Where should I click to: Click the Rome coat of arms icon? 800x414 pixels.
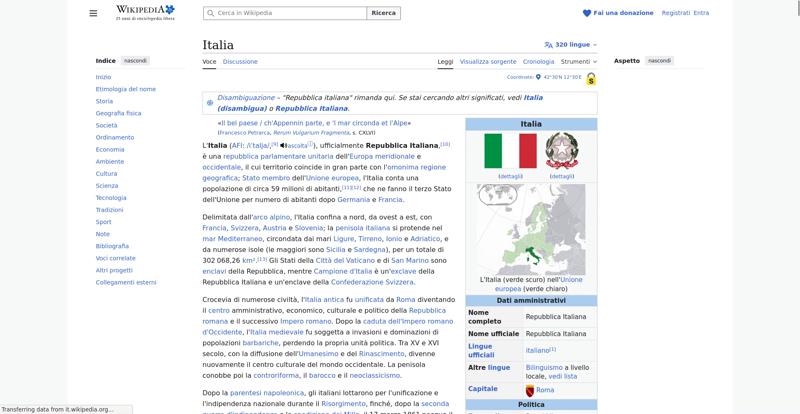coord(530,390)
